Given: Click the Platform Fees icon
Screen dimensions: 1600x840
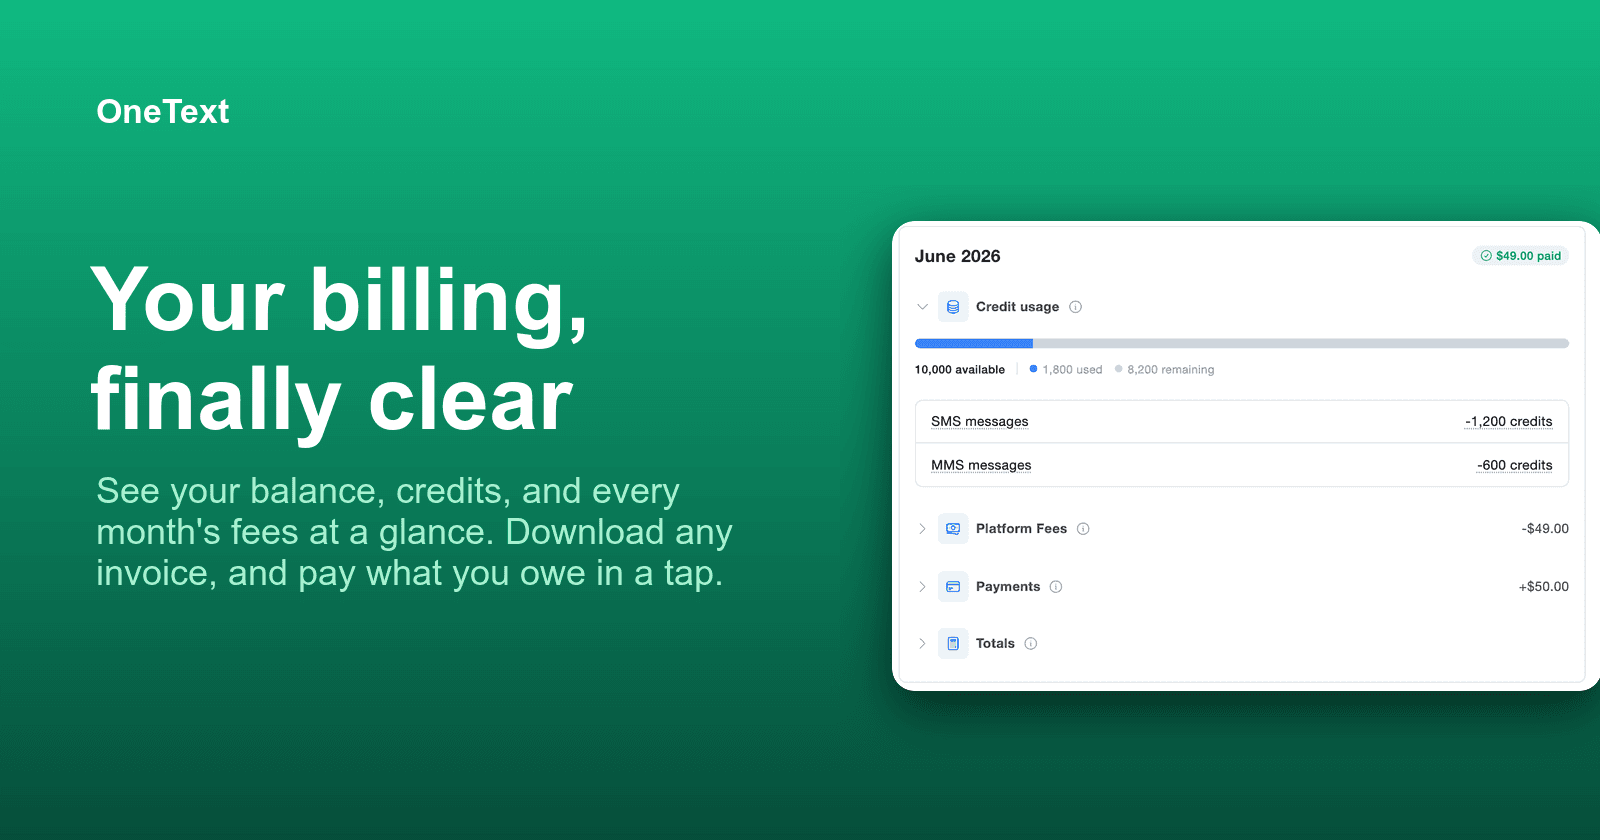Looking at the screenshot, I should pyautogui.click(x=953, y=529).
